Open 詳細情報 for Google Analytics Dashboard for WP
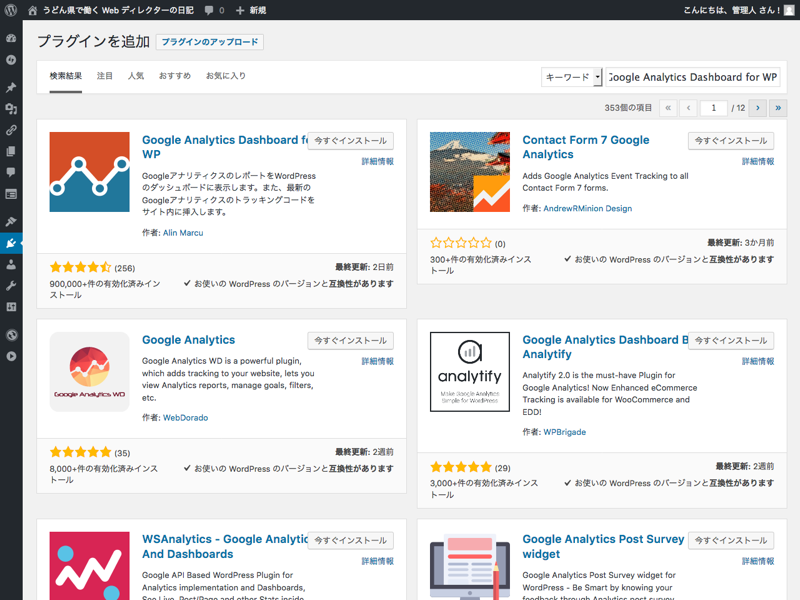 tap(378, 162)
